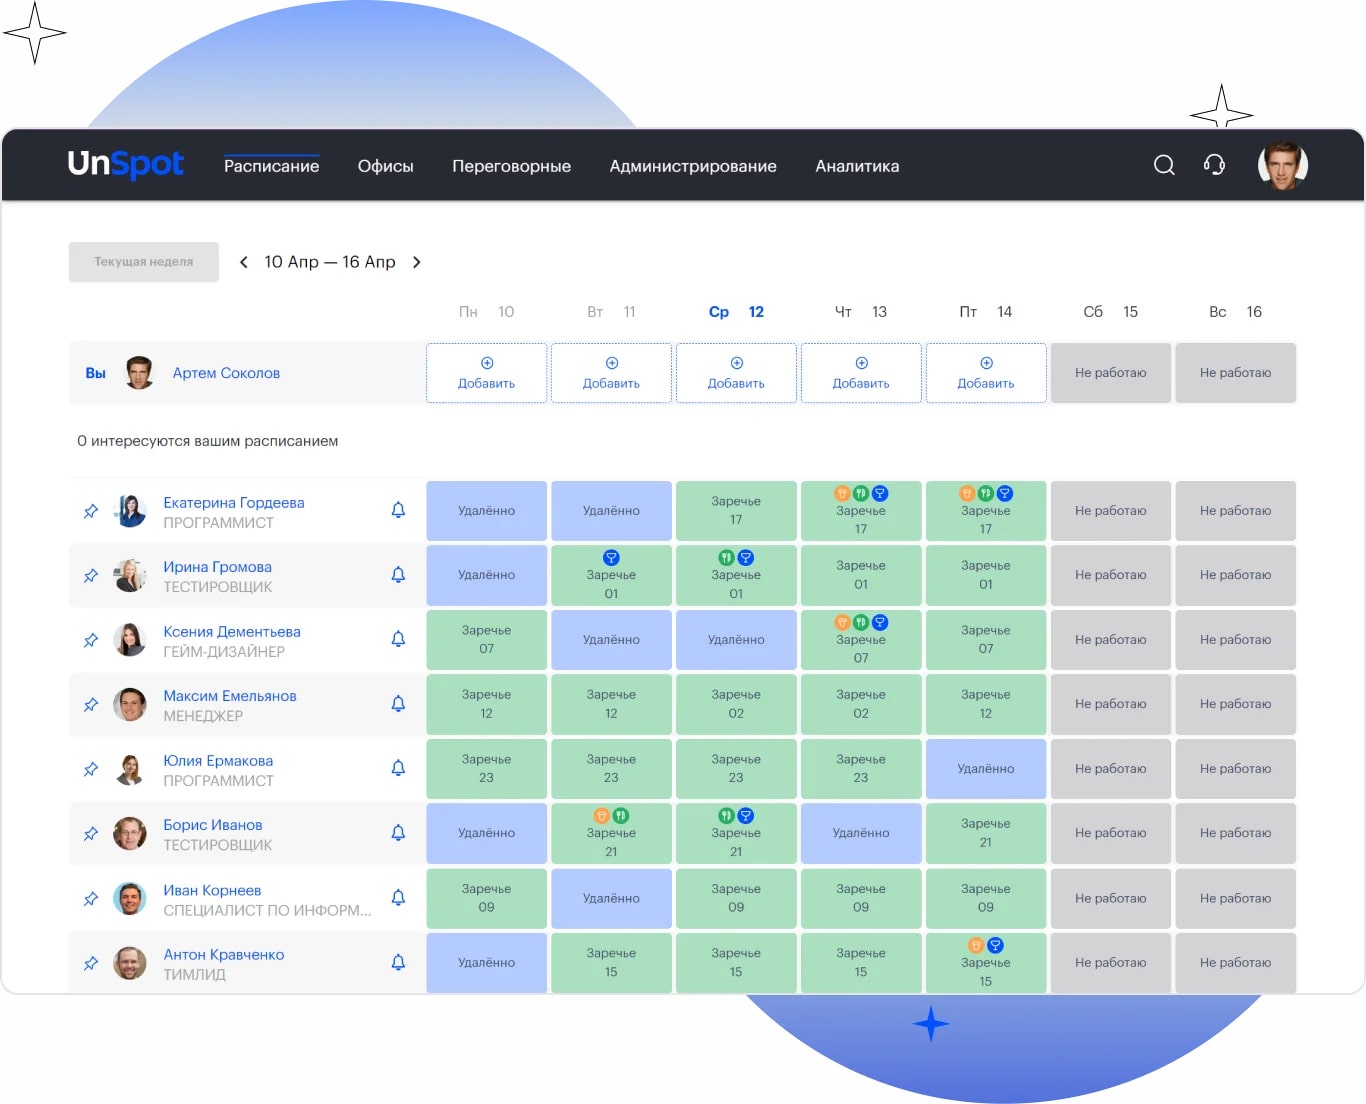Pin Борис Иванов row
Viewport: 1366px width, 1104px height.
[x=91, y=834]
